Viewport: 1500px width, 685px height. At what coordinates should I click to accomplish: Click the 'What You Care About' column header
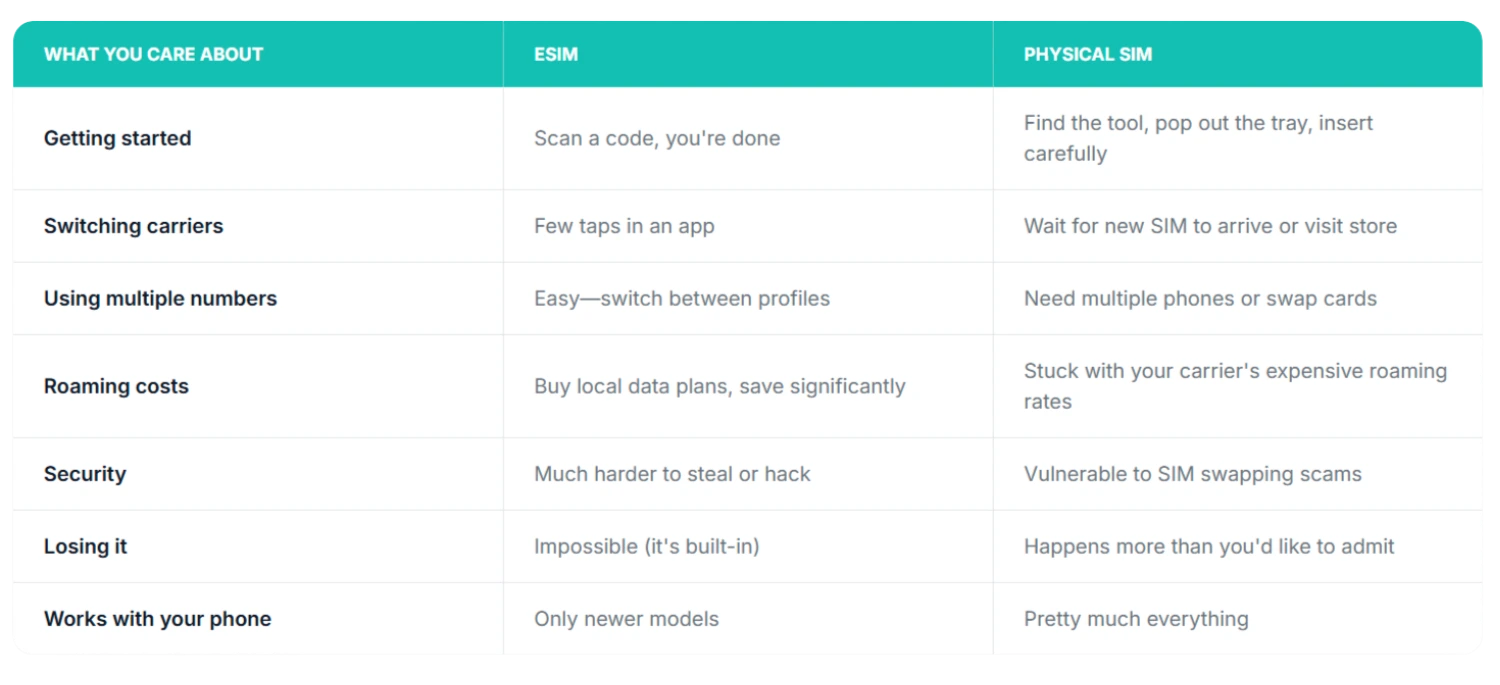point(153,54)
